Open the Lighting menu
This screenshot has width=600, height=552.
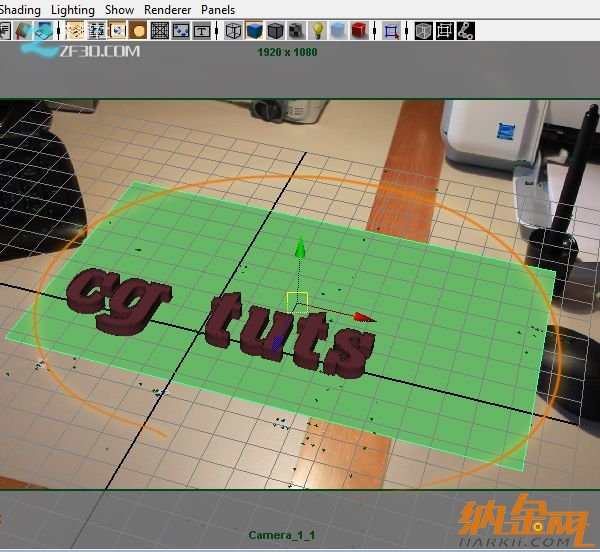(x=73, y=10)
